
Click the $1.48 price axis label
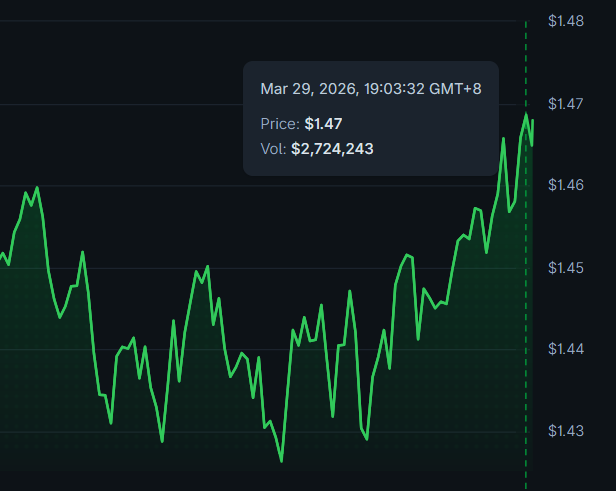pyautogui.click(x=566, y=21)
